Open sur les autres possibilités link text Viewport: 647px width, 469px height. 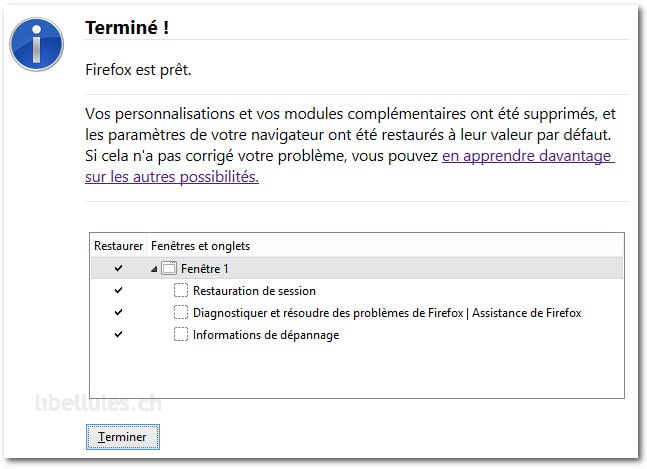[172, 177]
